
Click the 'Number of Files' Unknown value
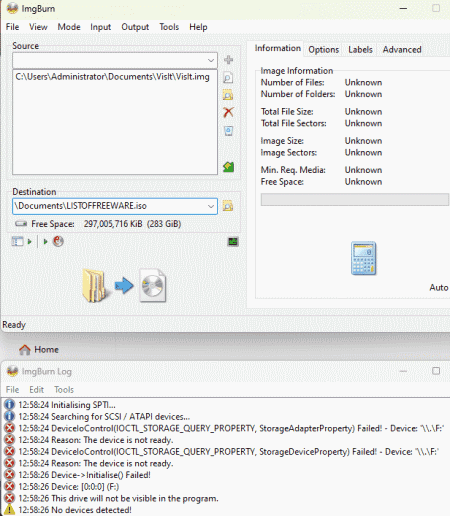pos(363,82)
